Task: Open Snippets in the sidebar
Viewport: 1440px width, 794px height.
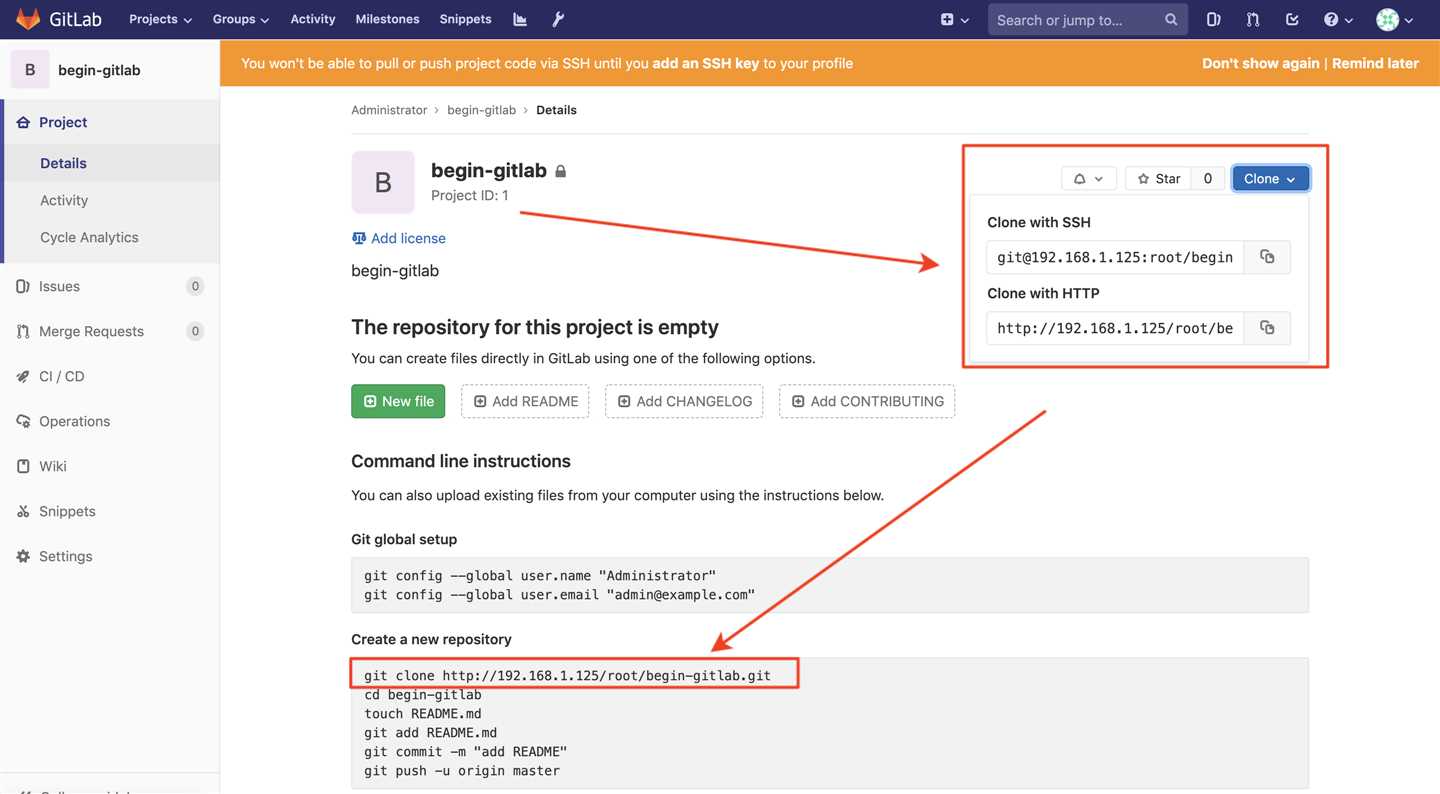Action: (110, 511)
